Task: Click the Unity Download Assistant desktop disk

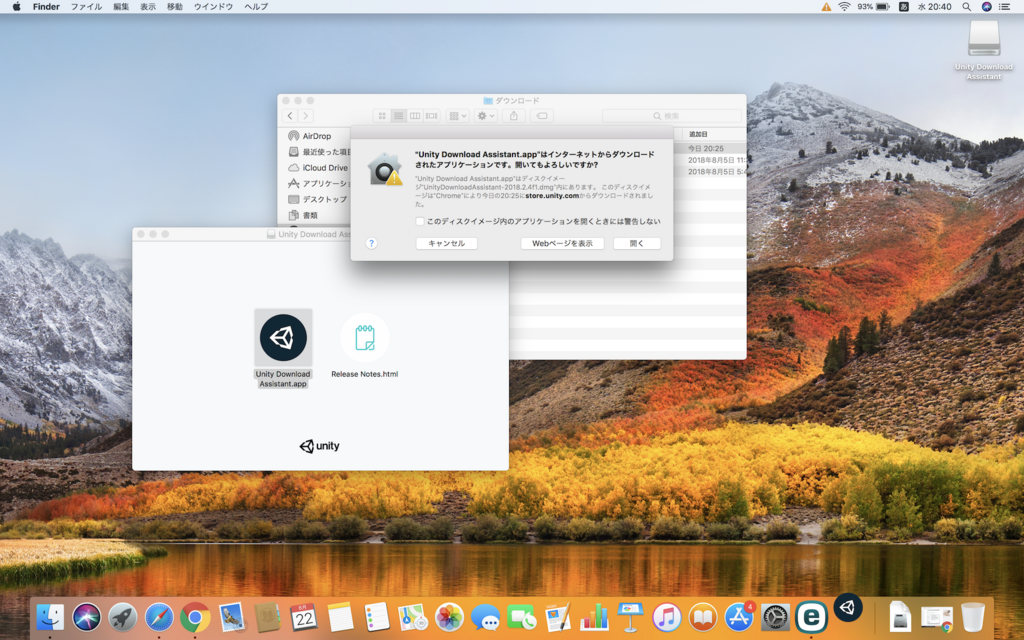Action: tap(984, 39)
